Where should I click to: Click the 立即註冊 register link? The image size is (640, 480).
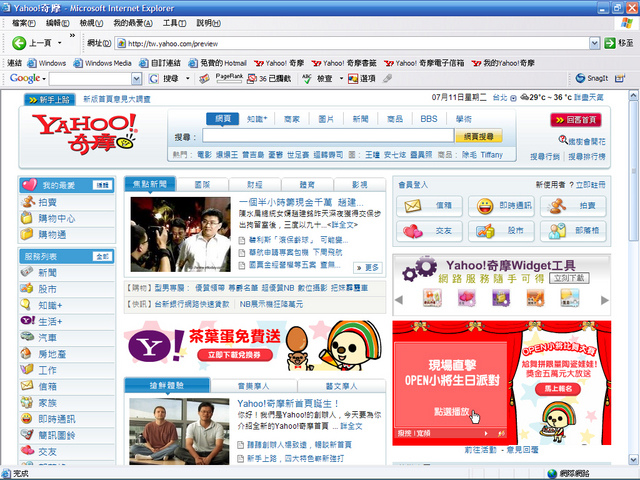pyautogui.click(x=591, y=185)
